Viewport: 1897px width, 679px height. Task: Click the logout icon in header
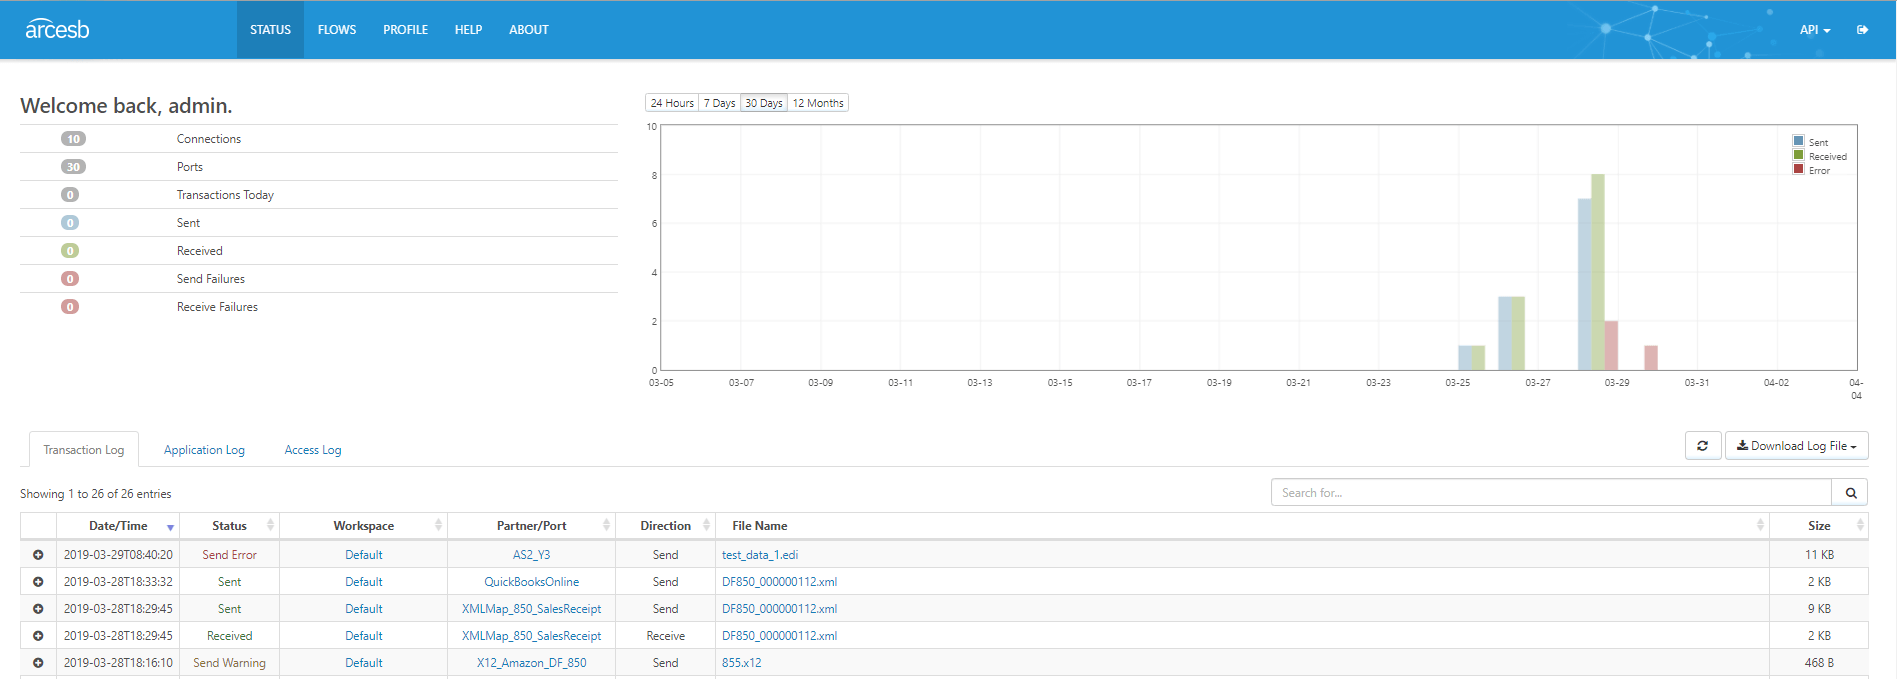coord(1862,30)
